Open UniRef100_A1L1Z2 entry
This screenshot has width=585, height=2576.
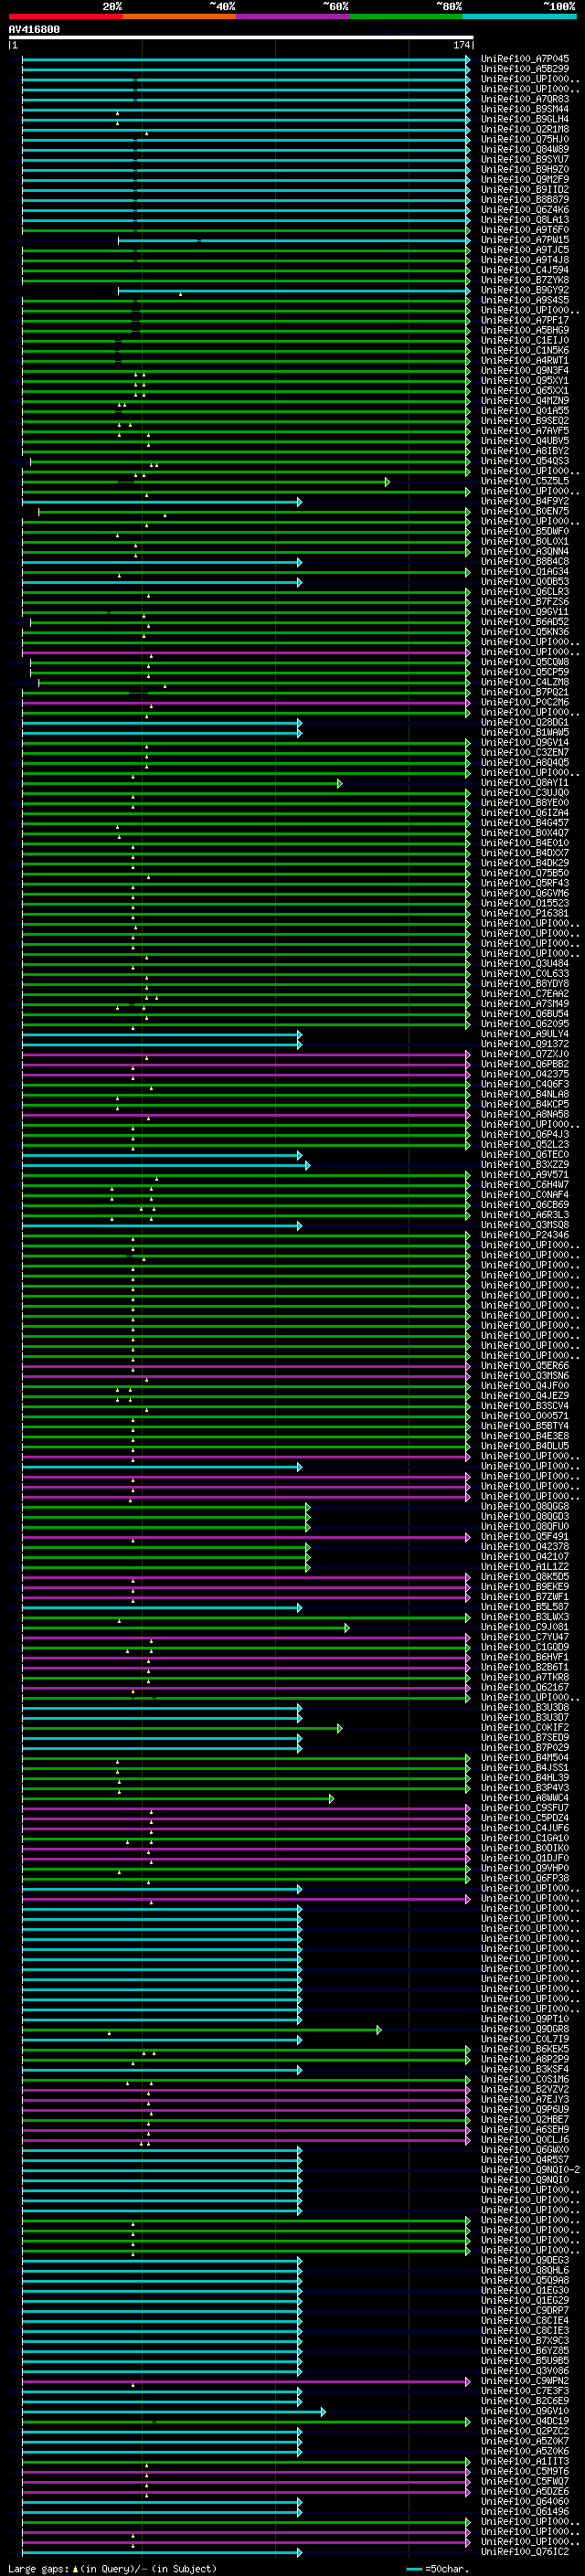tap(525, 1567)
